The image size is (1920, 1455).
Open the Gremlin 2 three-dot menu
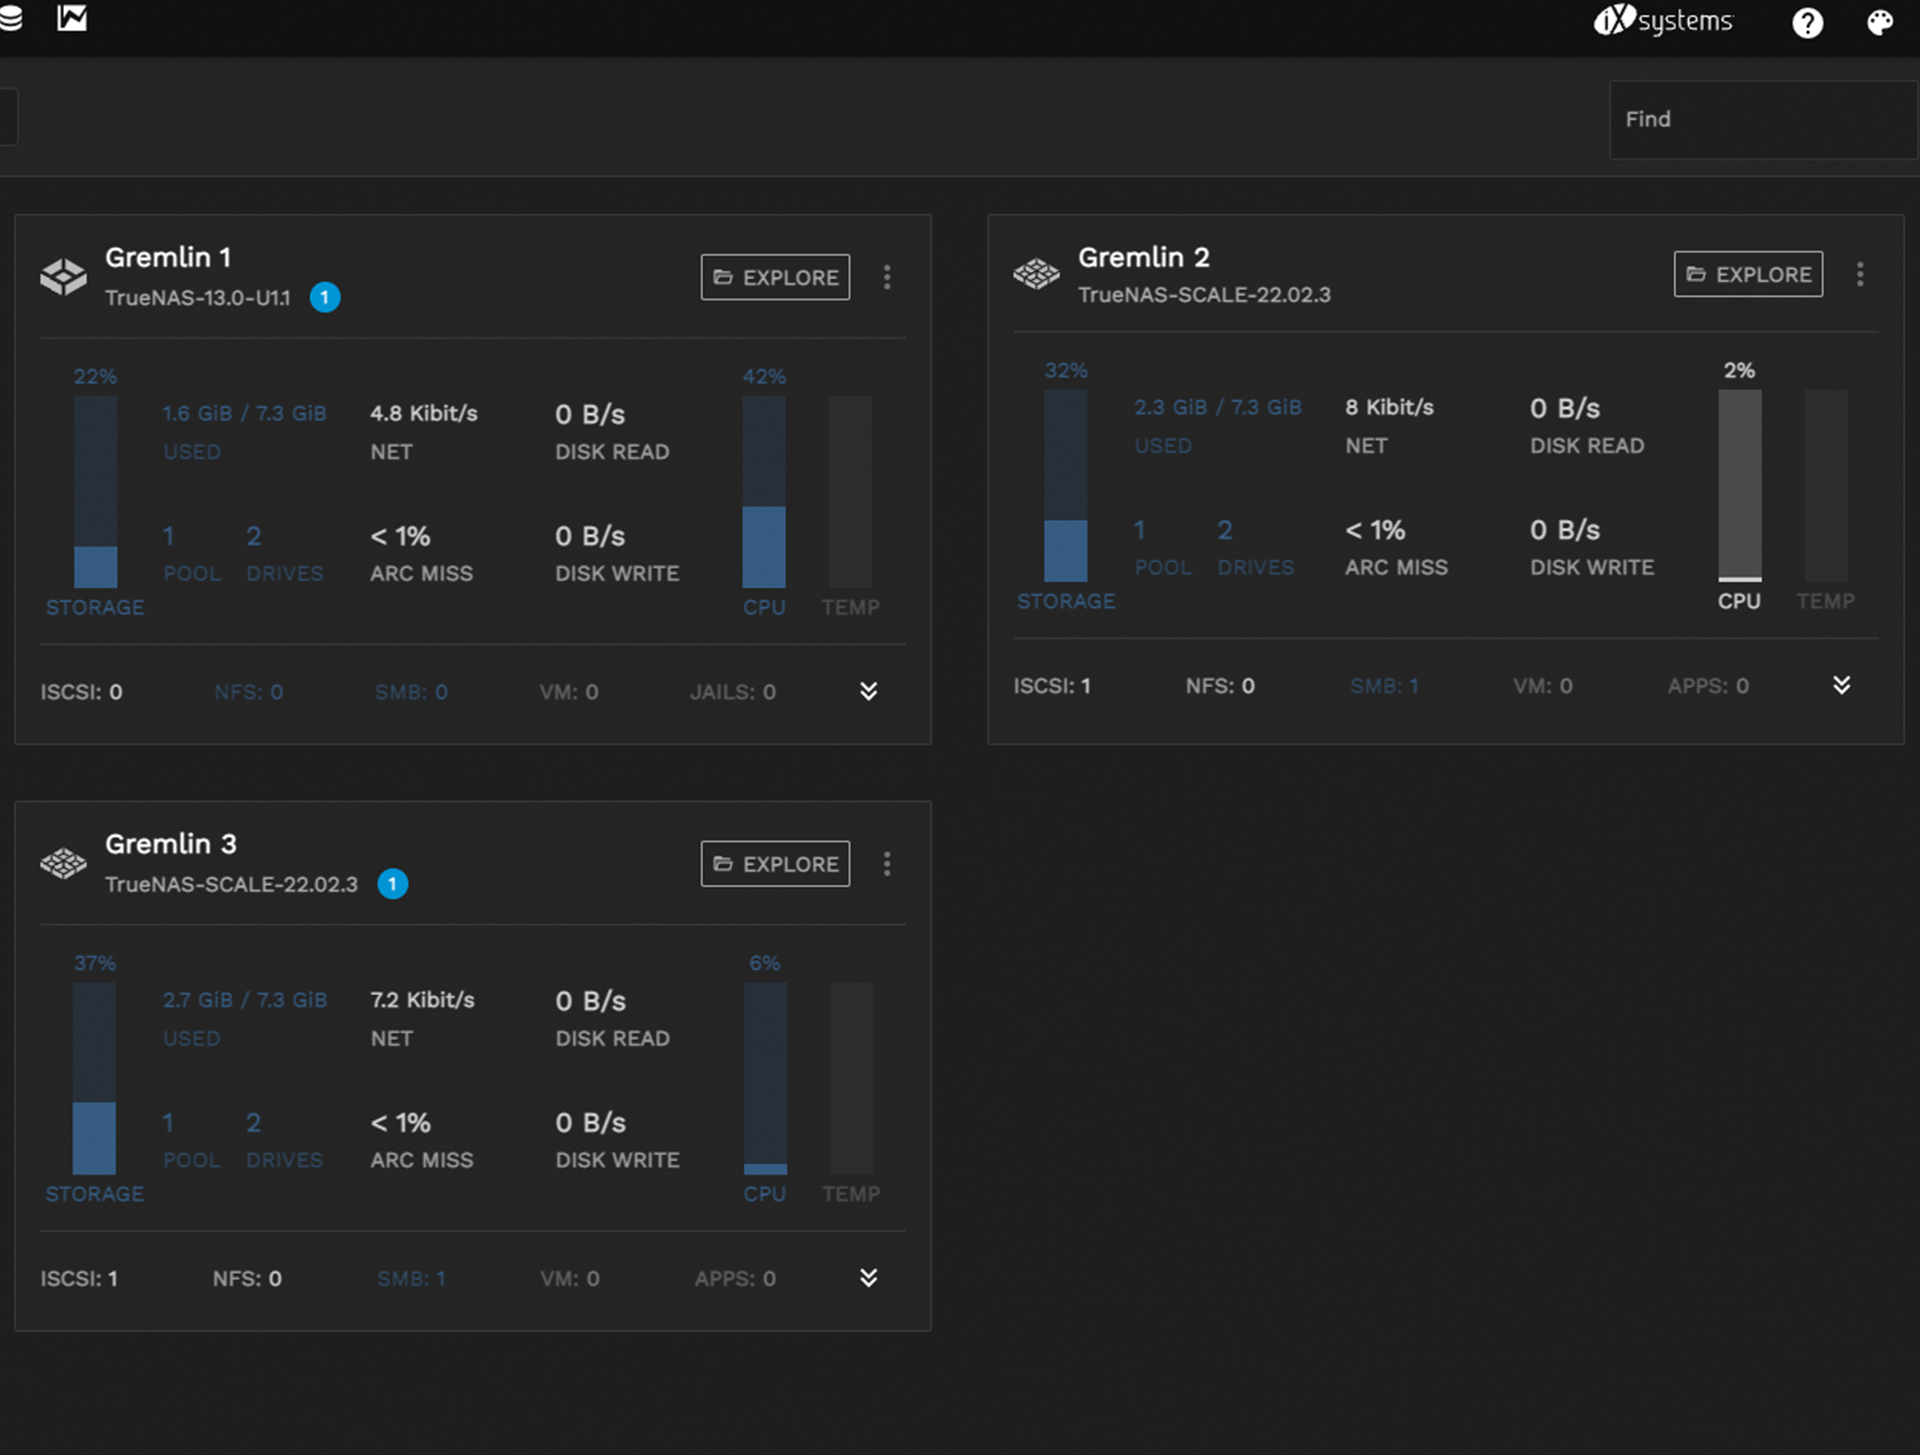[1860, 274]
